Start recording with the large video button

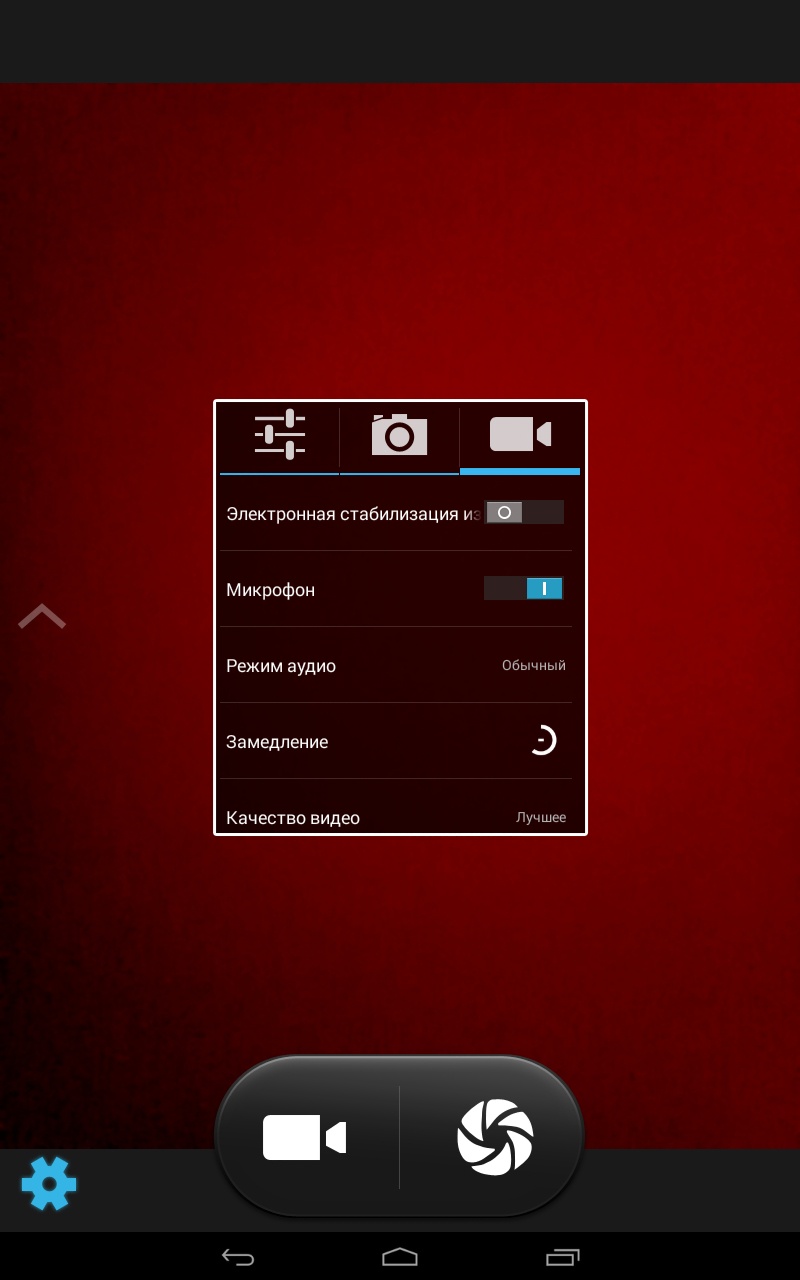[x=305, y=1137]
